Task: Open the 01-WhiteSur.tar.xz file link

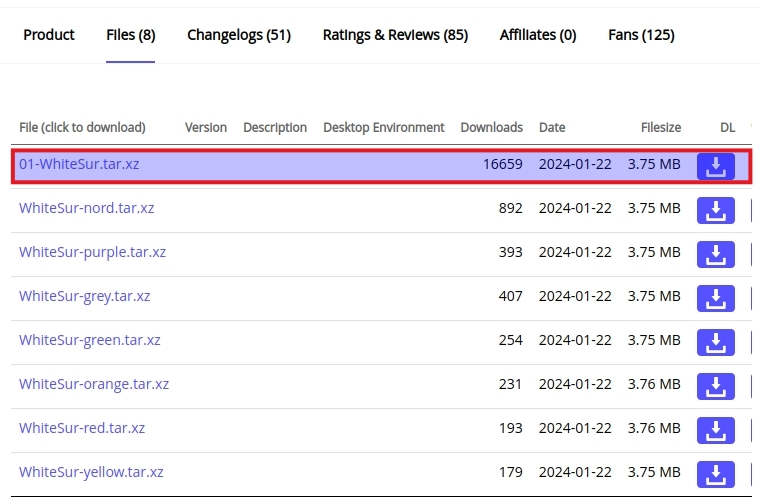Action: tap(79, 164)
